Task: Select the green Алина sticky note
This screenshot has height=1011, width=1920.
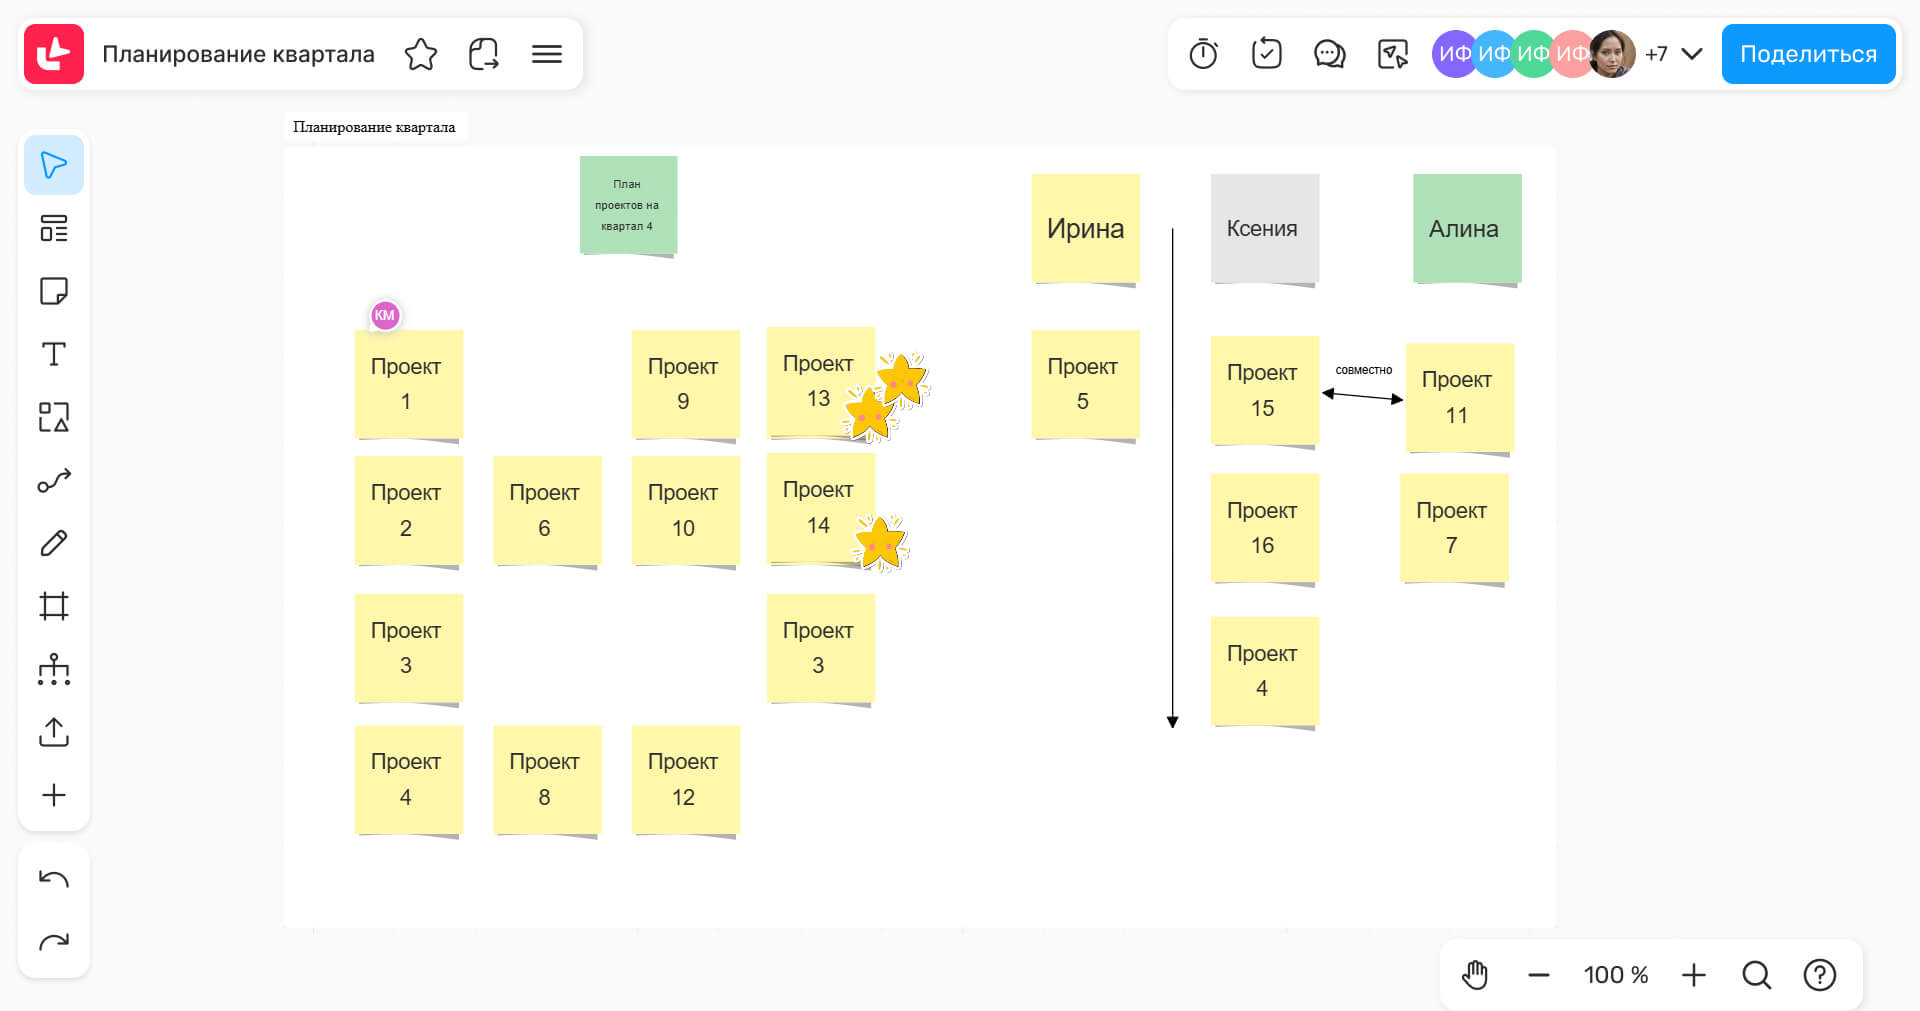Action: click(1466, 228)
